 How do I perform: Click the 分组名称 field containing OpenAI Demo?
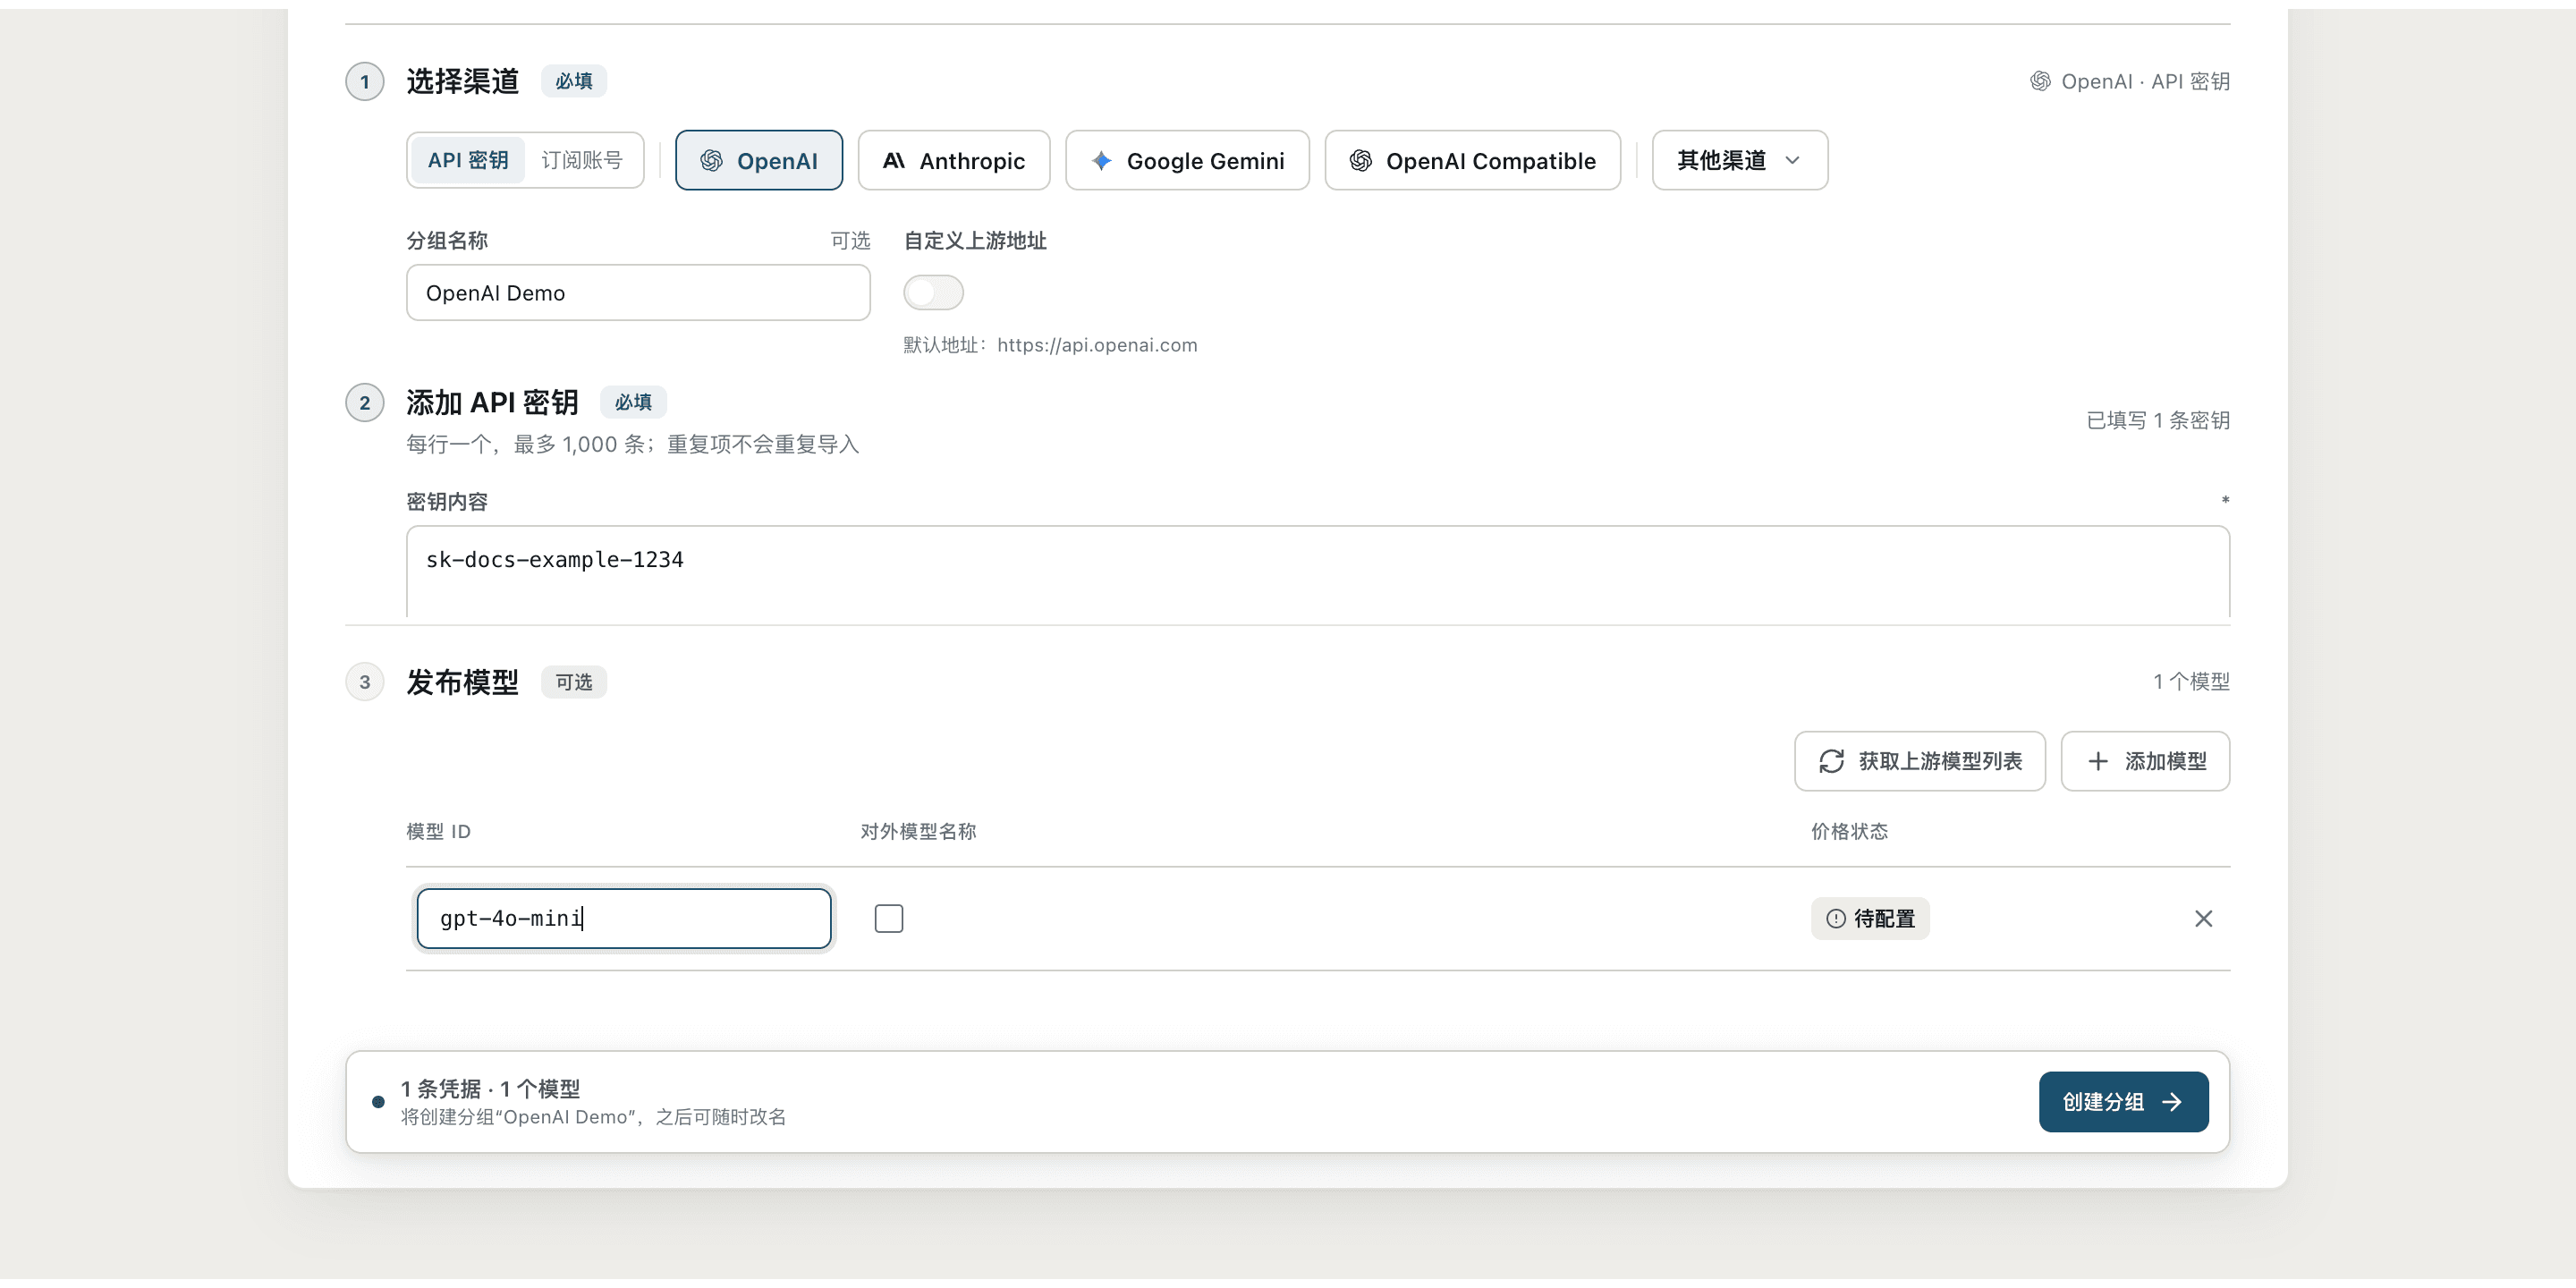[638, 293]
